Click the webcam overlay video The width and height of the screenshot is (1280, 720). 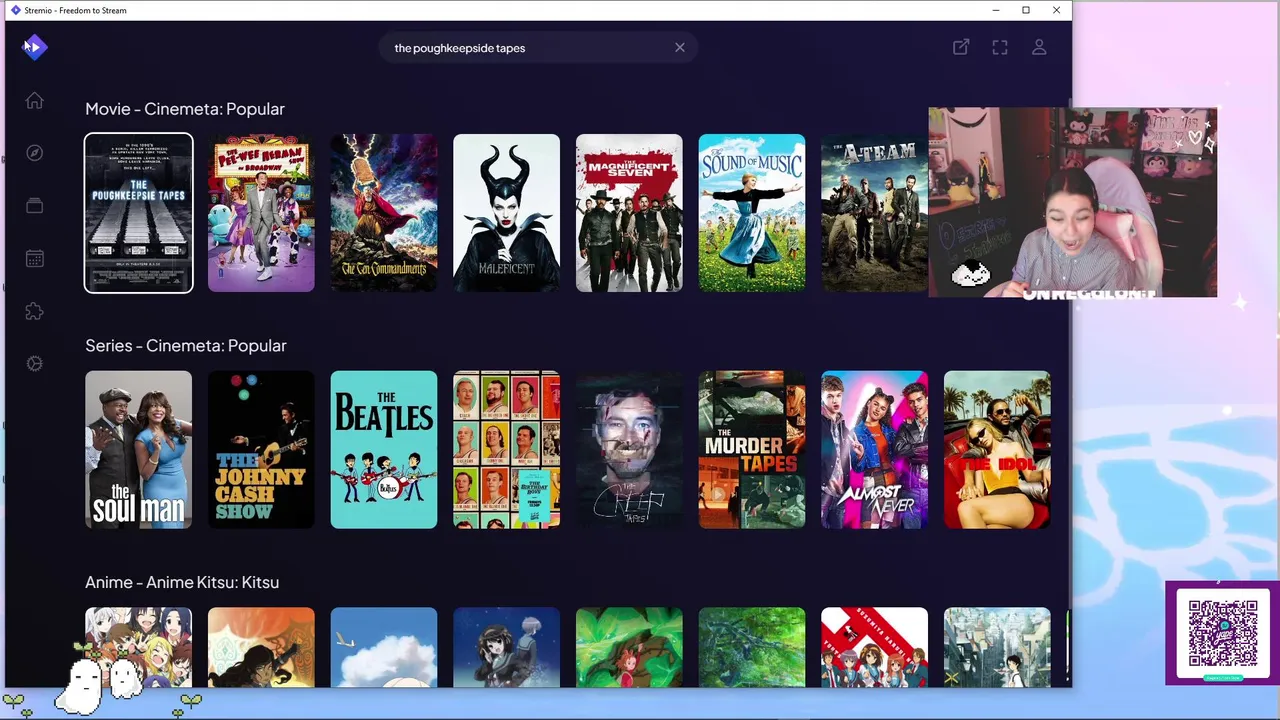click(x=1073, y=203)
